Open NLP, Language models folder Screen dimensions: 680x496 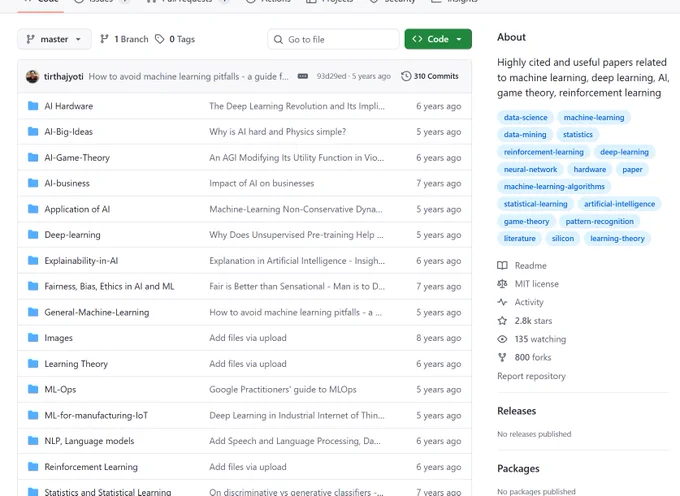[89, 441]
